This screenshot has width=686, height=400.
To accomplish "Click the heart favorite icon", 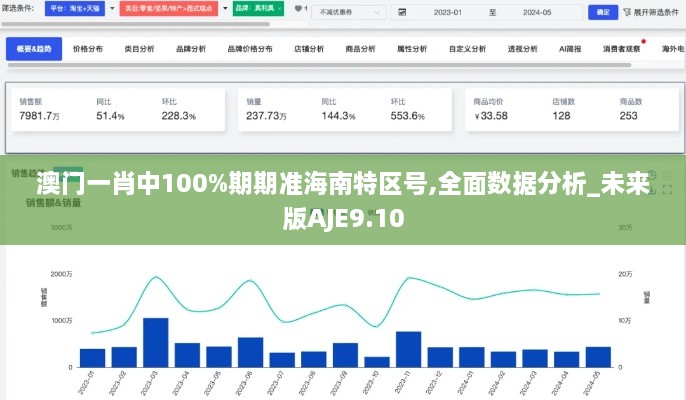I will pos(297,9).
